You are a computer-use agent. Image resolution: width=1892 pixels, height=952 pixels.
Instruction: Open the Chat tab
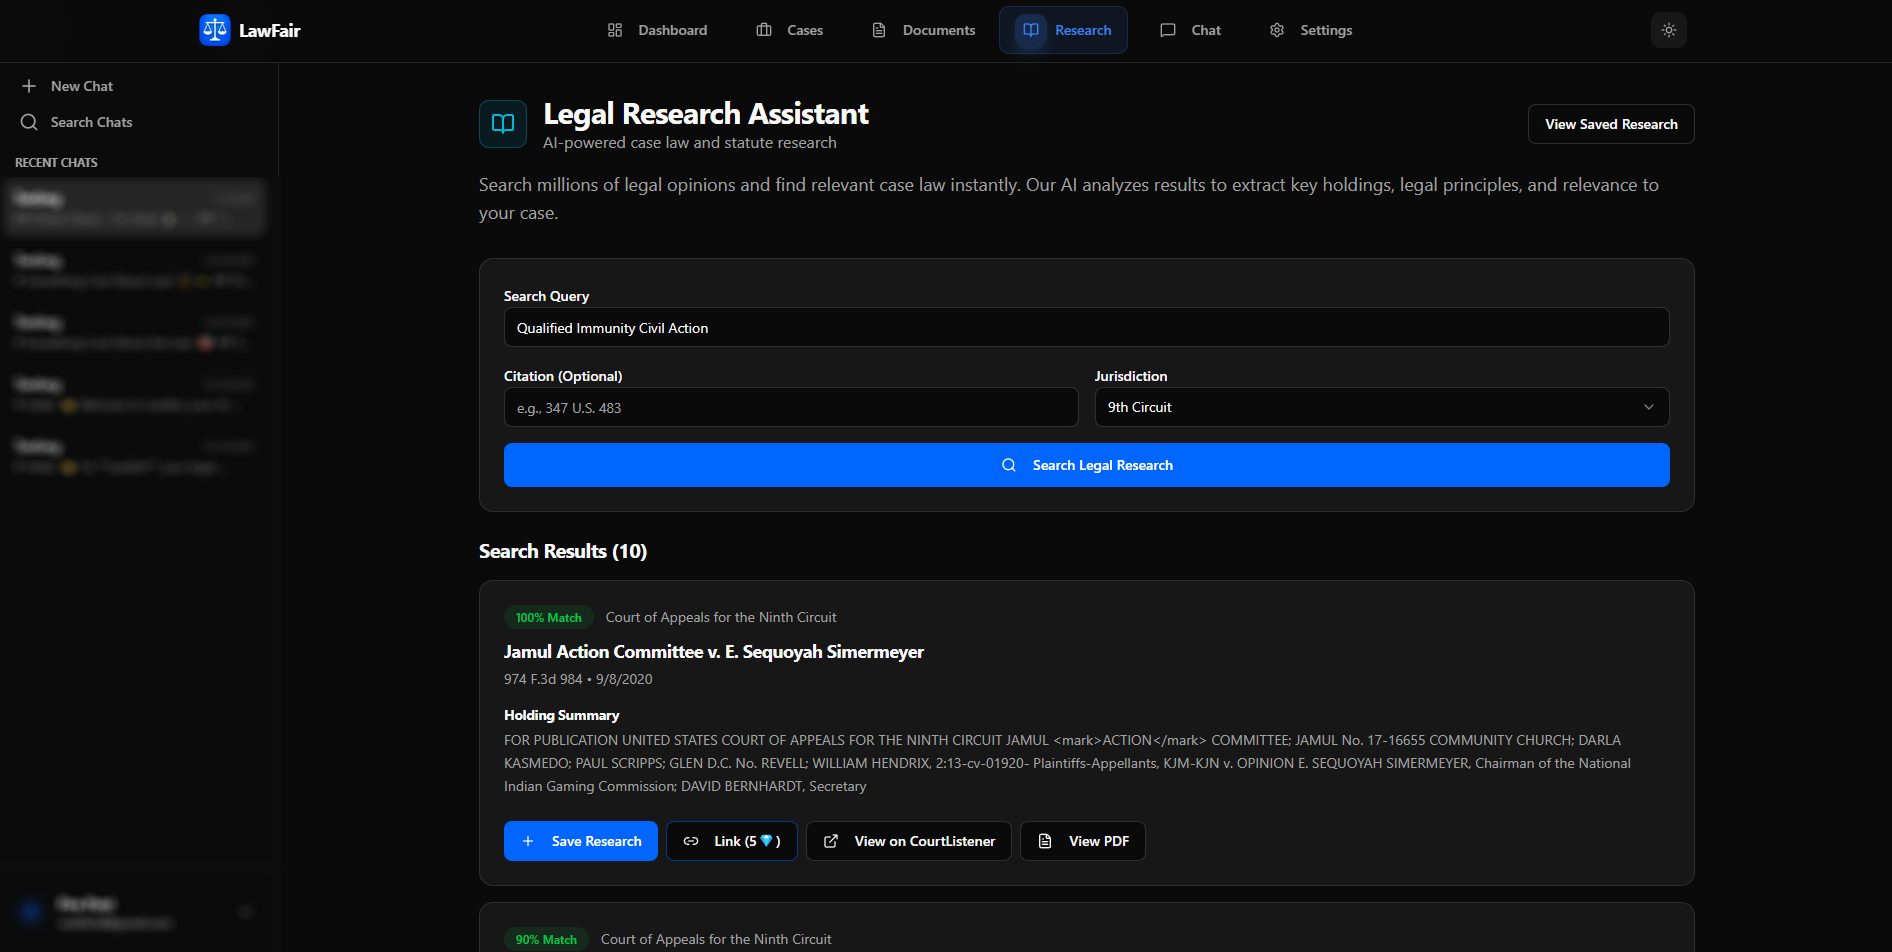(1190, 30)
